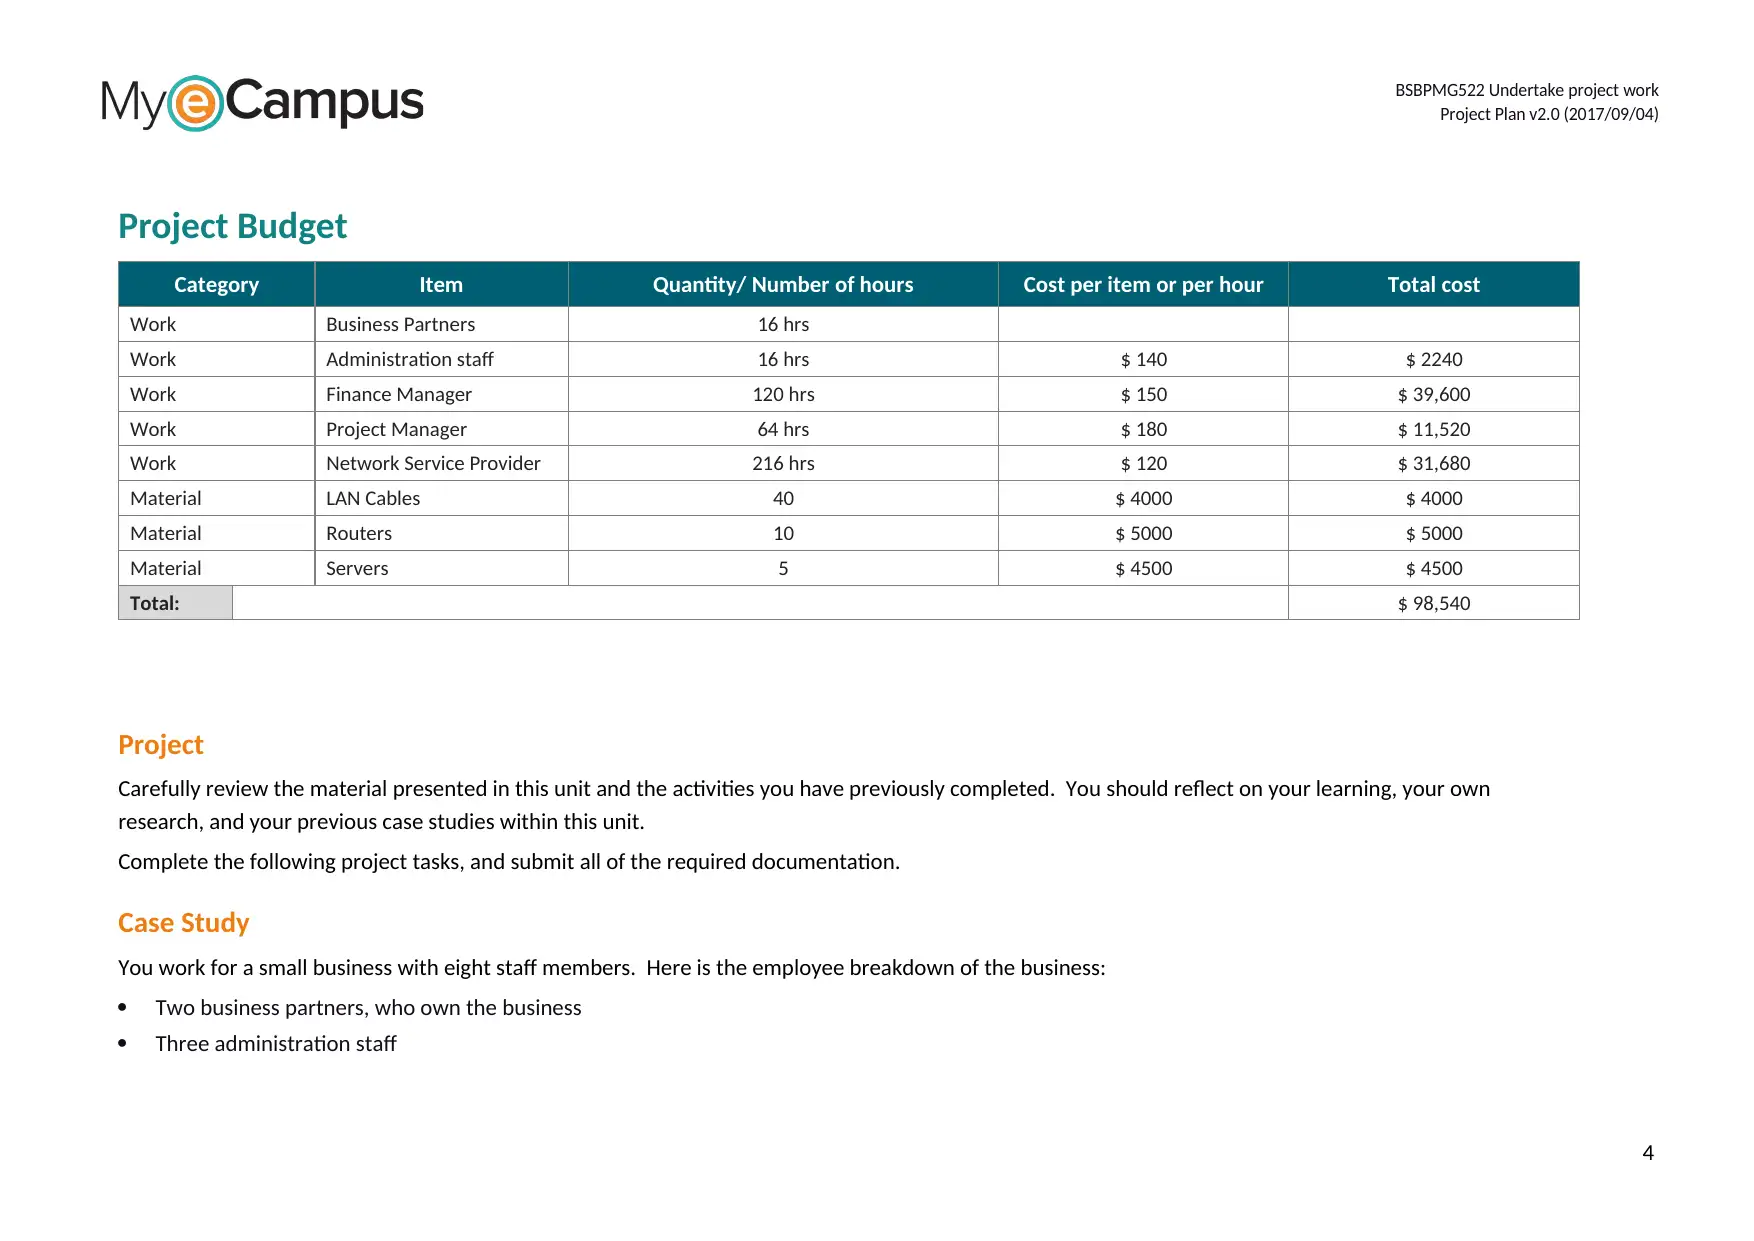
Task: Click the 'Category' column header
Action: click(x=216, y=284)
